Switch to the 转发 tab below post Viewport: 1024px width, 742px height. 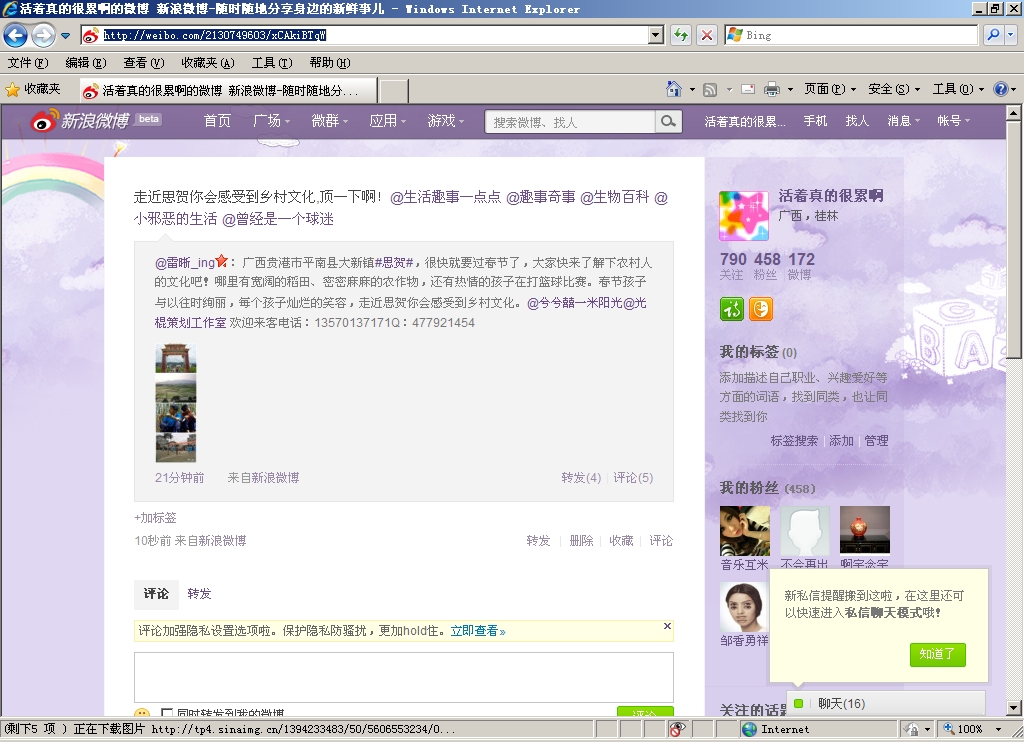click(x=199, y=594)
